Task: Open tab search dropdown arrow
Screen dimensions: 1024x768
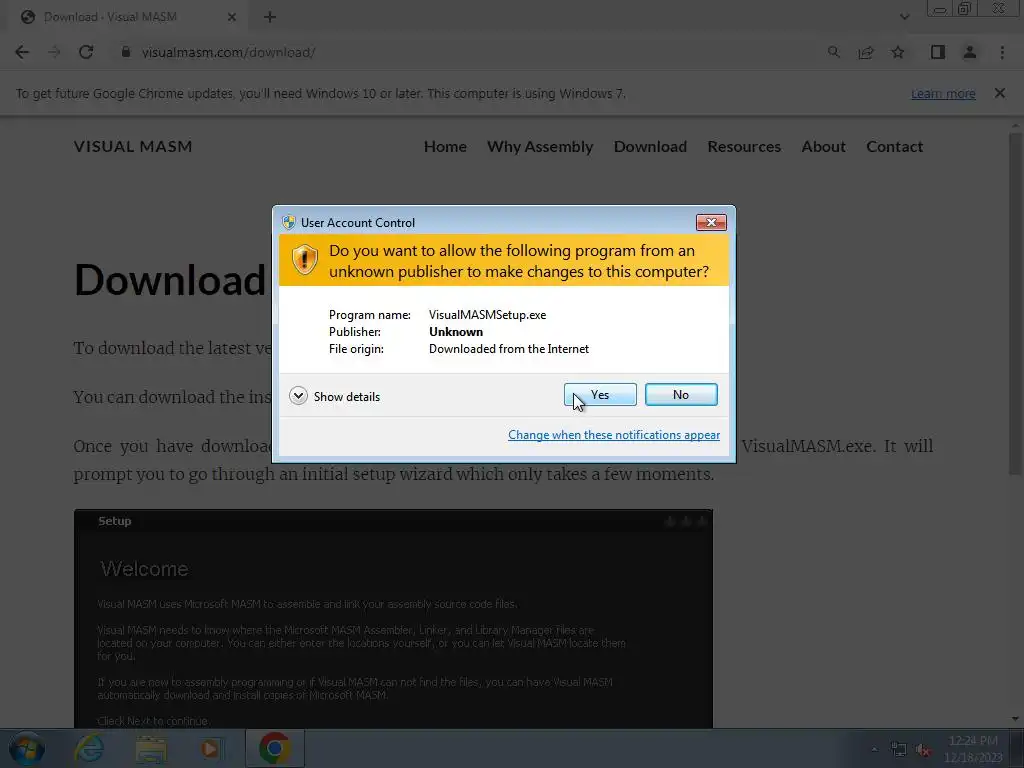Action: [904, 17]
